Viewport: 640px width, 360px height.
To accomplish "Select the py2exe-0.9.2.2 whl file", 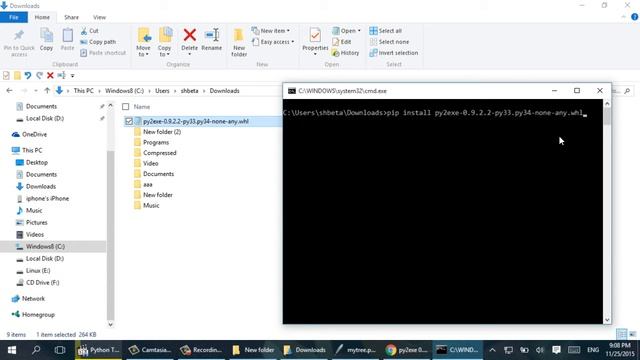I will (x=196, y=121).
